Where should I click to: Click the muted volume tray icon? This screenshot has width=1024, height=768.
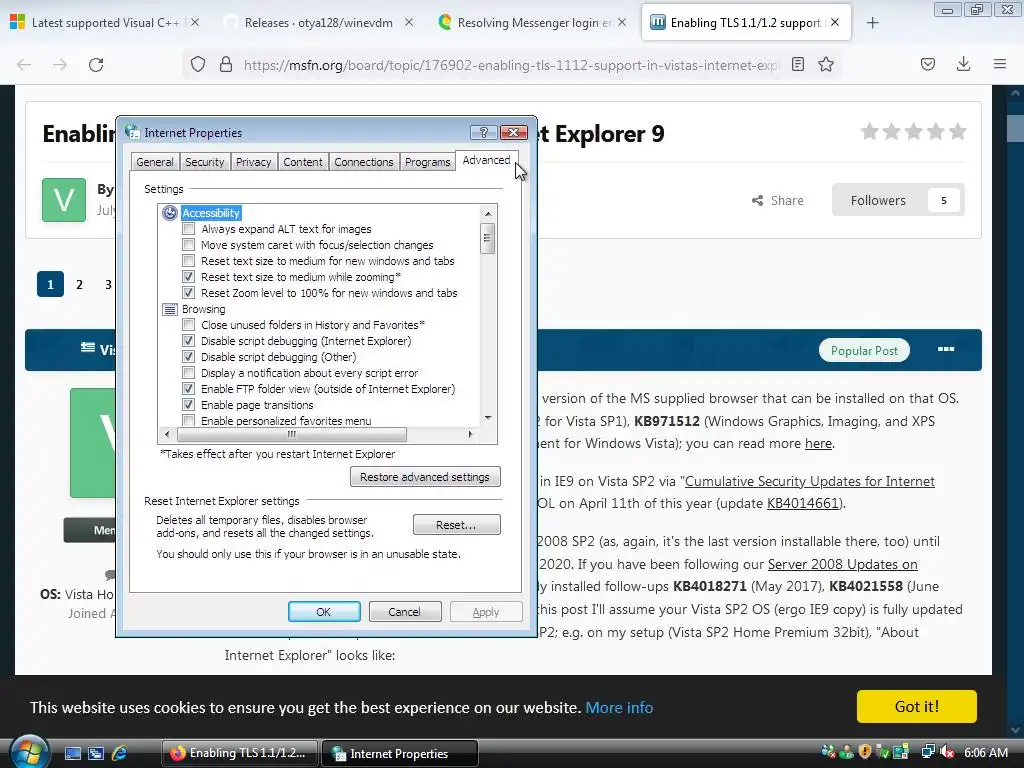tap(947, 752)
